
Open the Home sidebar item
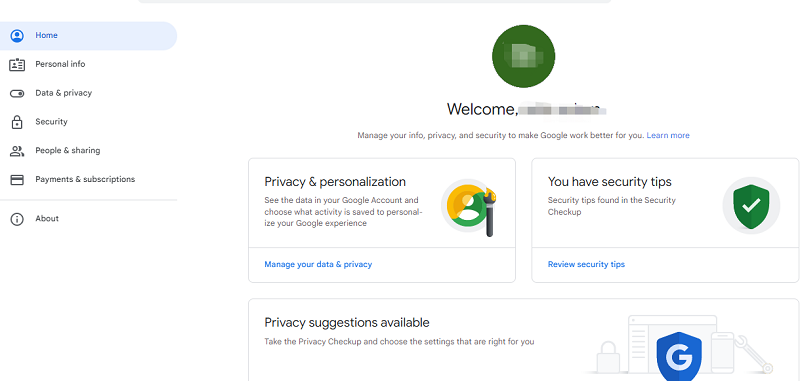point(88,36)
